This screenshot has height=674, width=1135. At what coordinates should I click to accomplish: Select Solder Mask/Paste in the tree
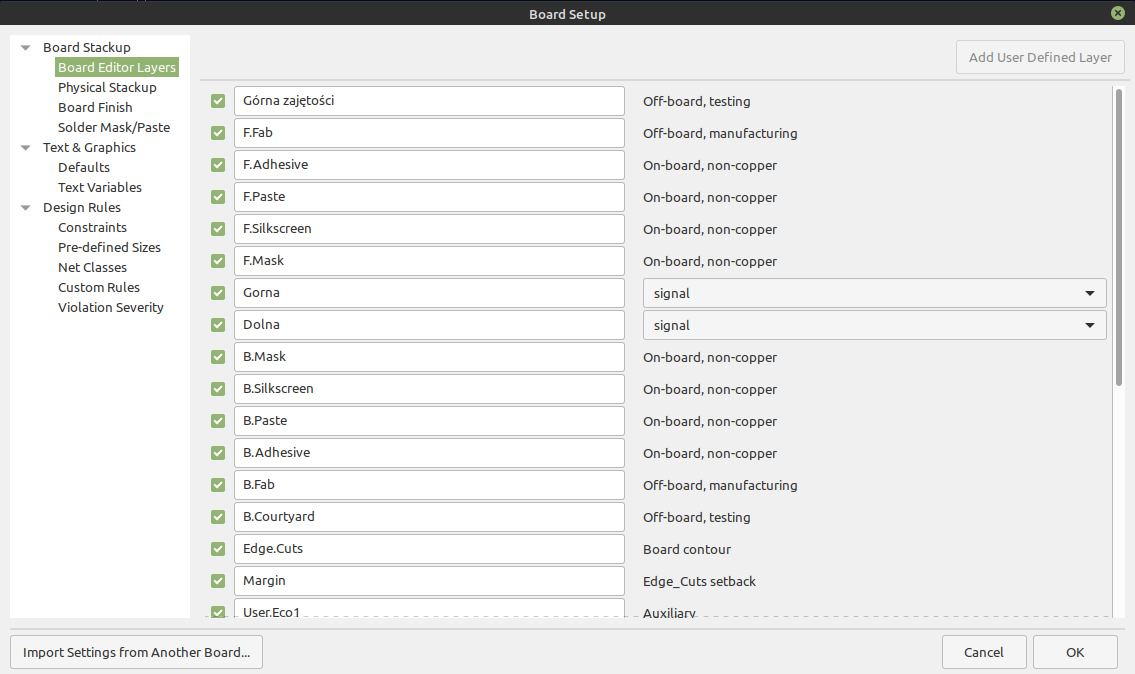pos(114,127)
